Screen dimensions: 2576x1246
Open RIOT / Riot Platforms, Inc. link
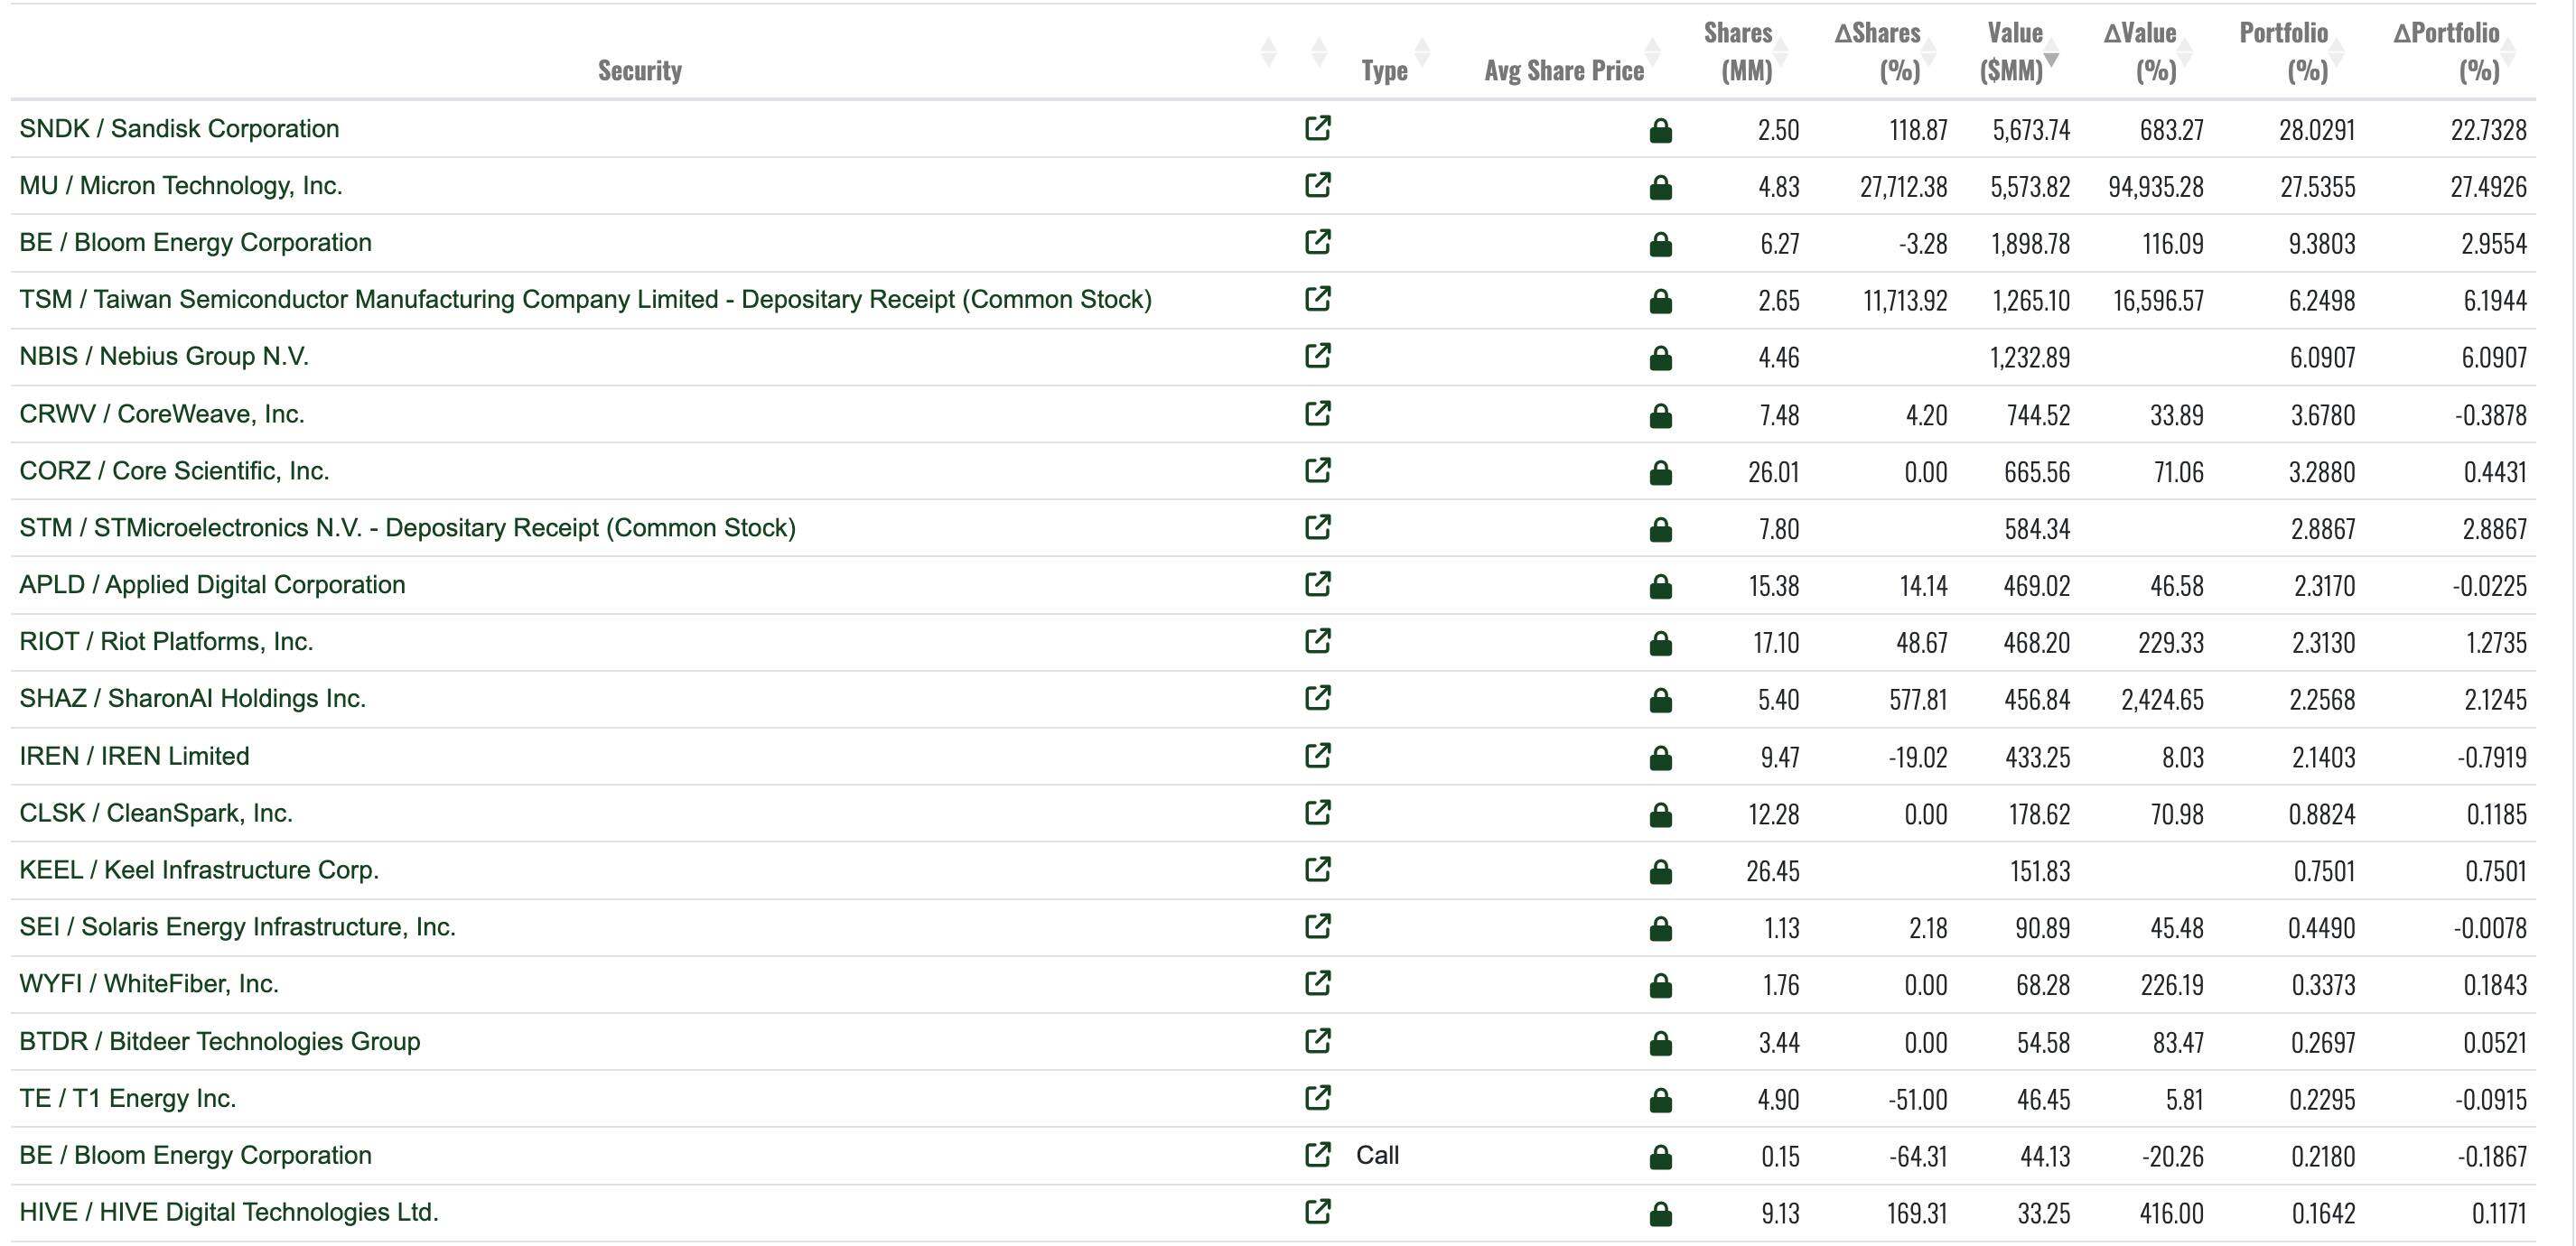coord(166,642)
